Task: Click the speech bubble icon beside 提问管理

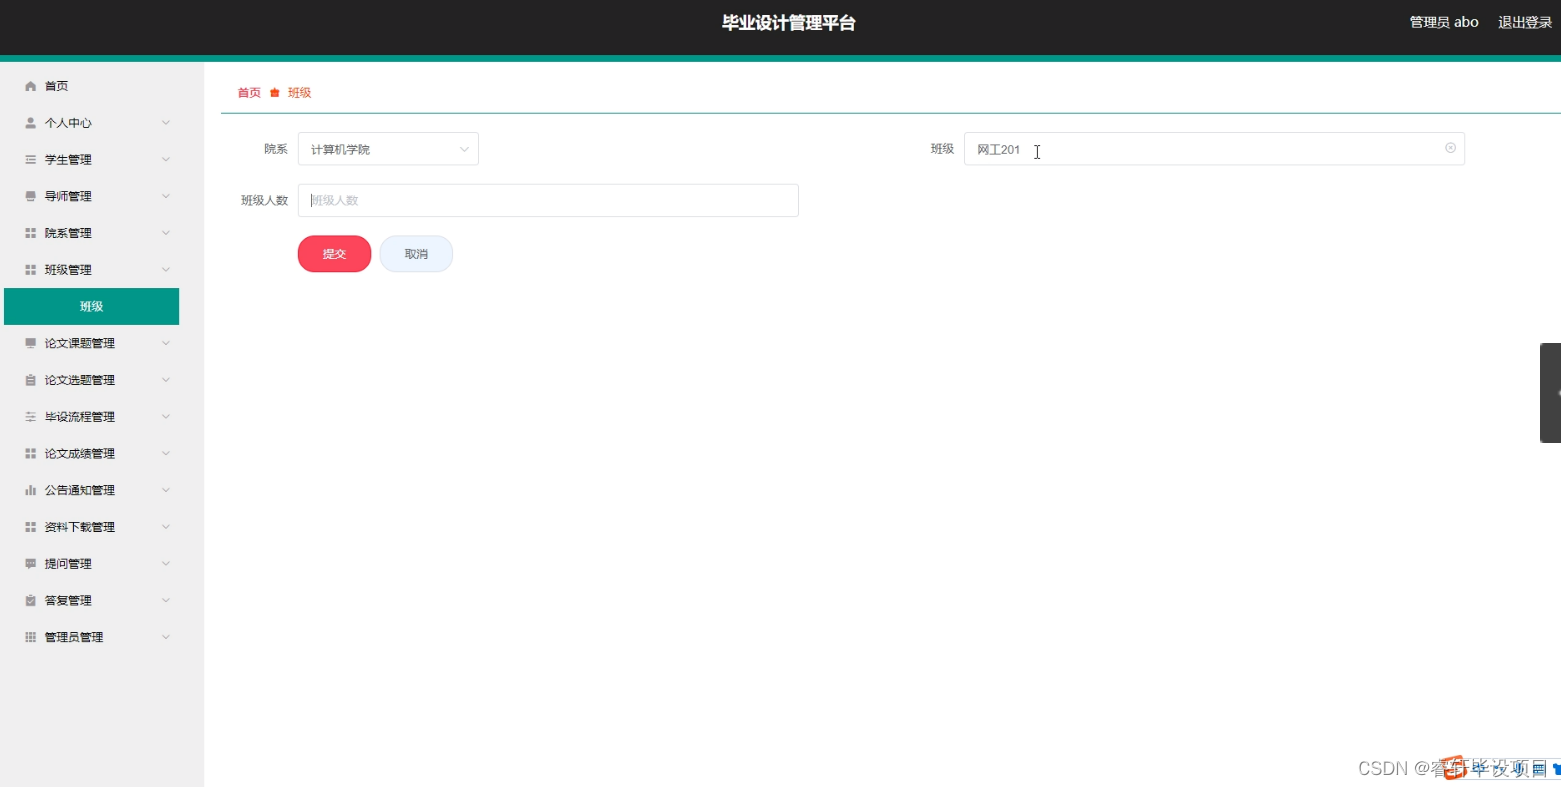Action: coord(30,563)
